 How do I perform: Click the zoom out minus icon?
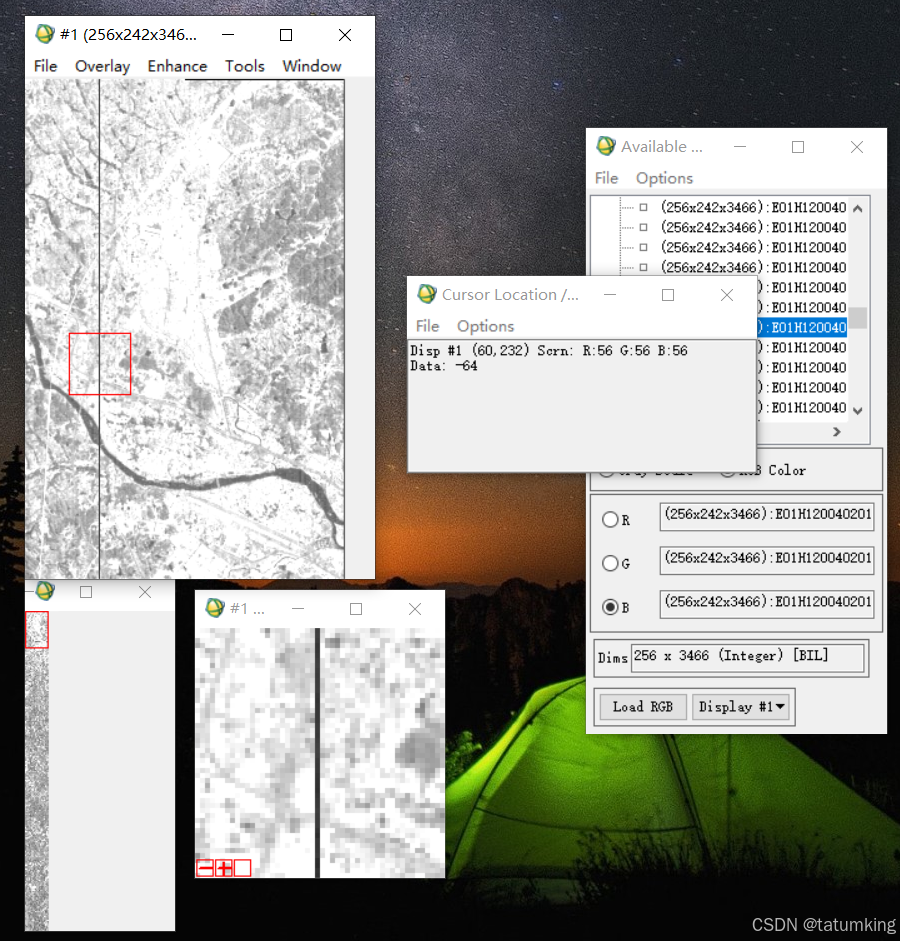[205, 868]
